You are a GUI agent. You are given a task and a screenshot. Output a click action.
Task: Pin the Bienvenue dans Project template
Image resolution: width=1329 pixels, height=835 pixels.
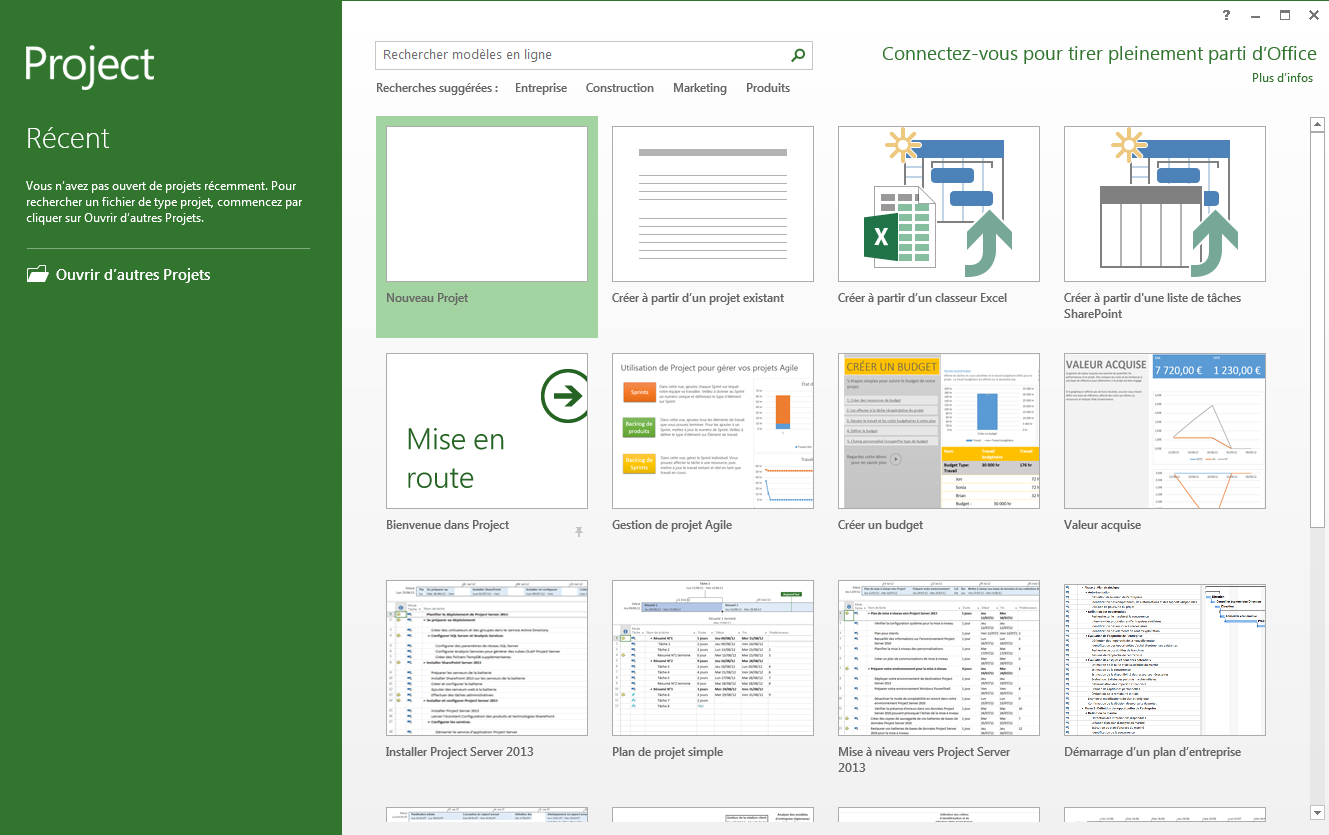(x=578, y=532)
